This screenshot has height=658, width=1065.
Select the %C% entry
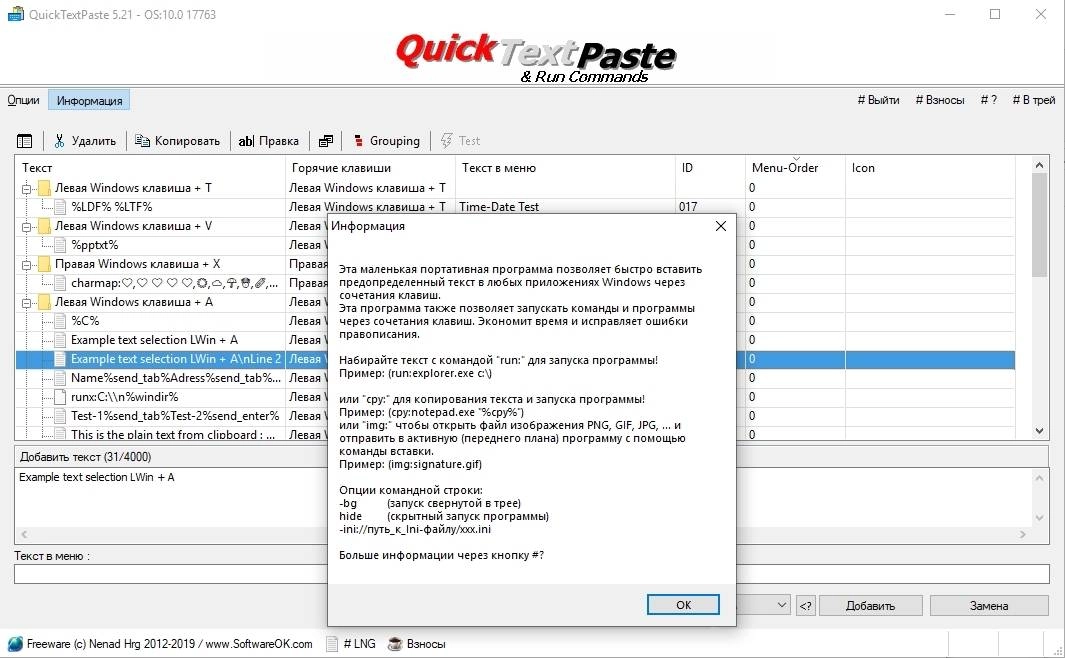[85, 321]
